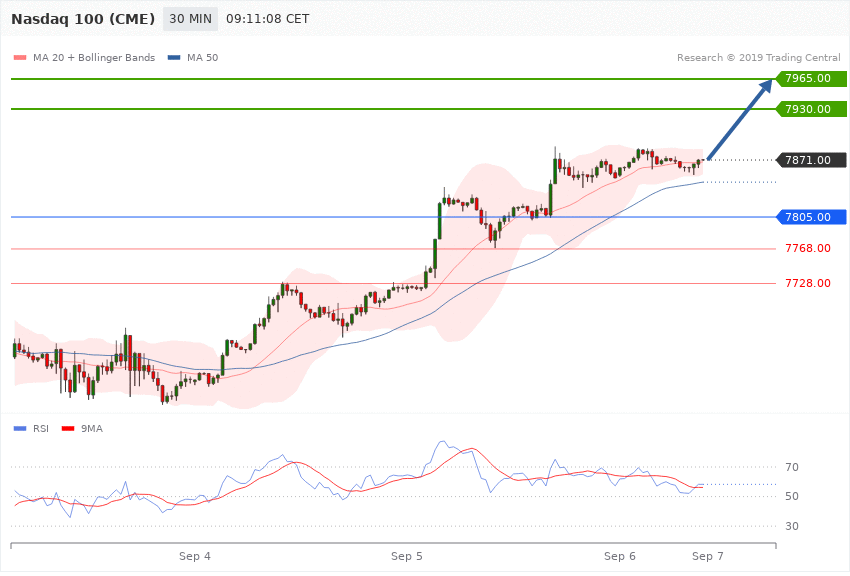This screenshot has width=850, height=576.
Task: Click the 7805.00 blue pivot price tag
Action: point(812,217)
